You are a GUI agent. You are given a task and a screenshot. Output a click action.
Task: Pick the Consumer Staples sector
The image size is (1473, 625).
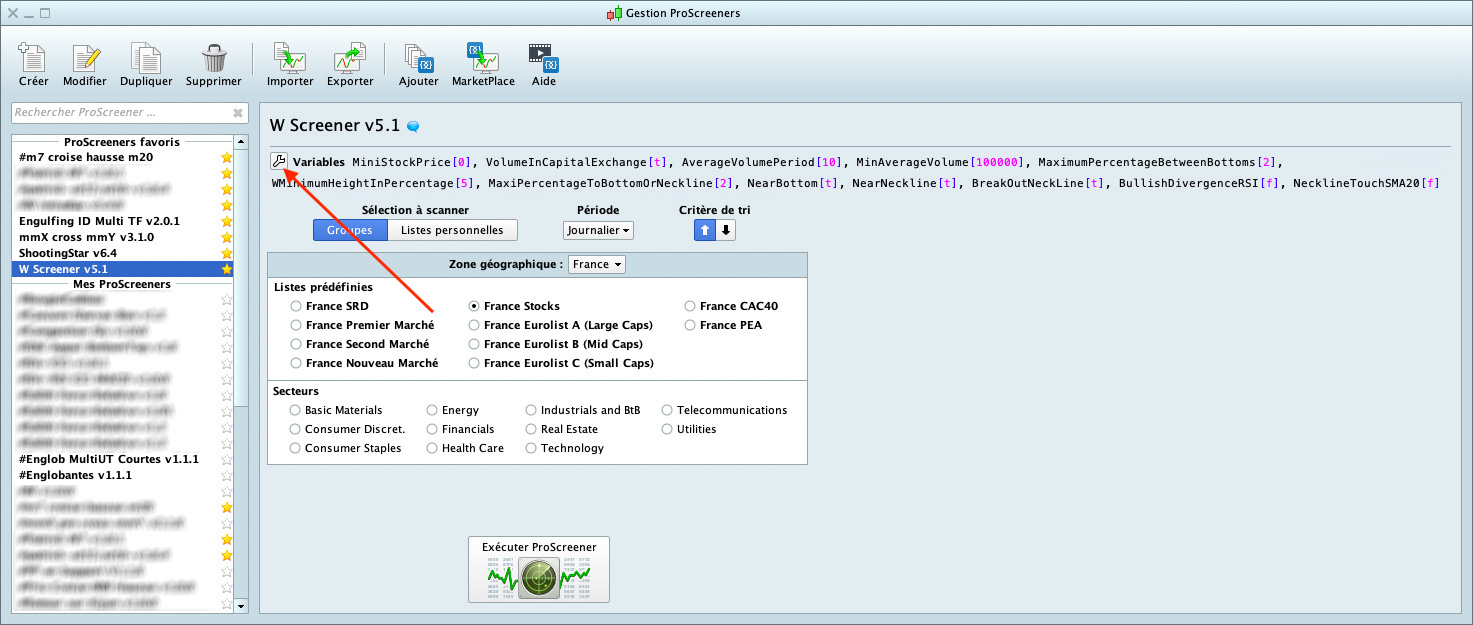295,448
